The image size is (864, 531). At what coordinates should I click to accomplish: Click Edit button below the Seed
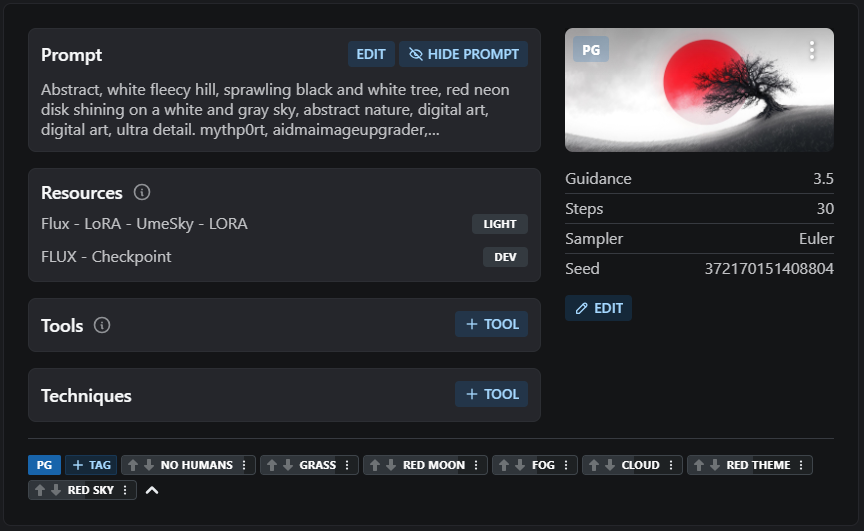click(598, 308)
